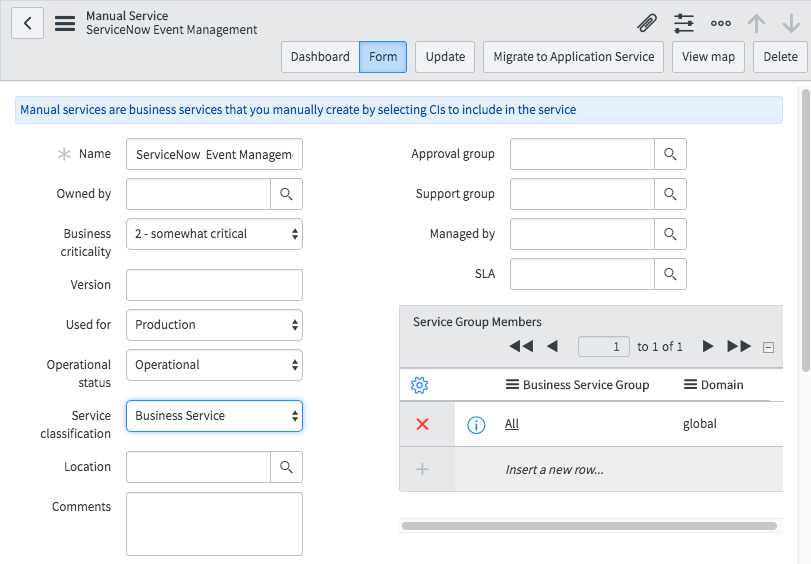Collapse the Service Group Members list
Image resolution: width=811 pixels, height=564 pixels.
(x=769, y=347)
